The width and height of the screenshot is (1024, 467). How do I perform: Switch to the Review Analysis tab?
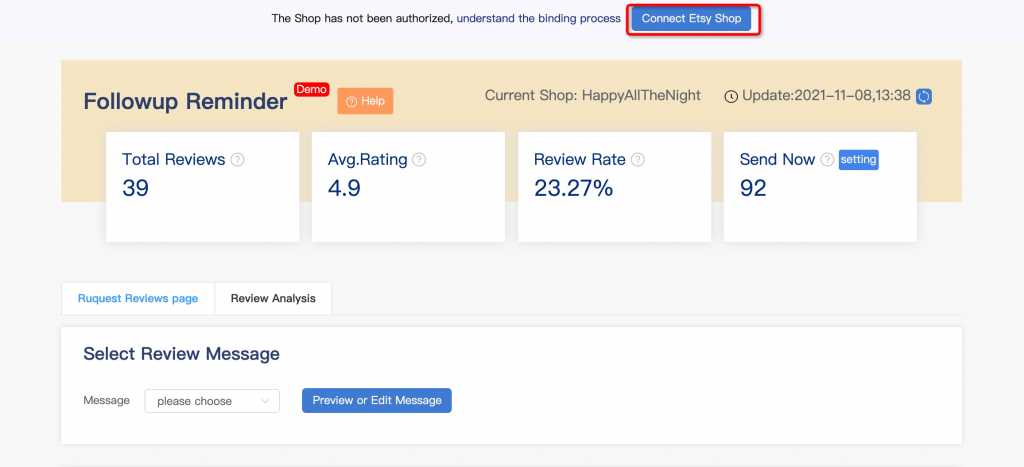pos(273,298)
